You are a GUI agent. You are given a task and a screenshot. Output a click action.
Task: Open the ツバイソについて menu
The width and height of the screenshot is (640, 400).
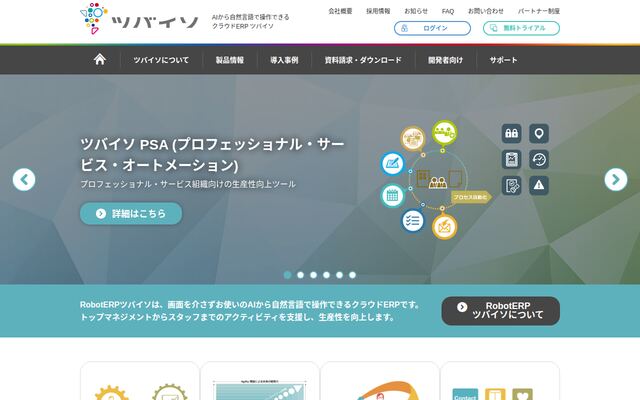click(161, 60)
